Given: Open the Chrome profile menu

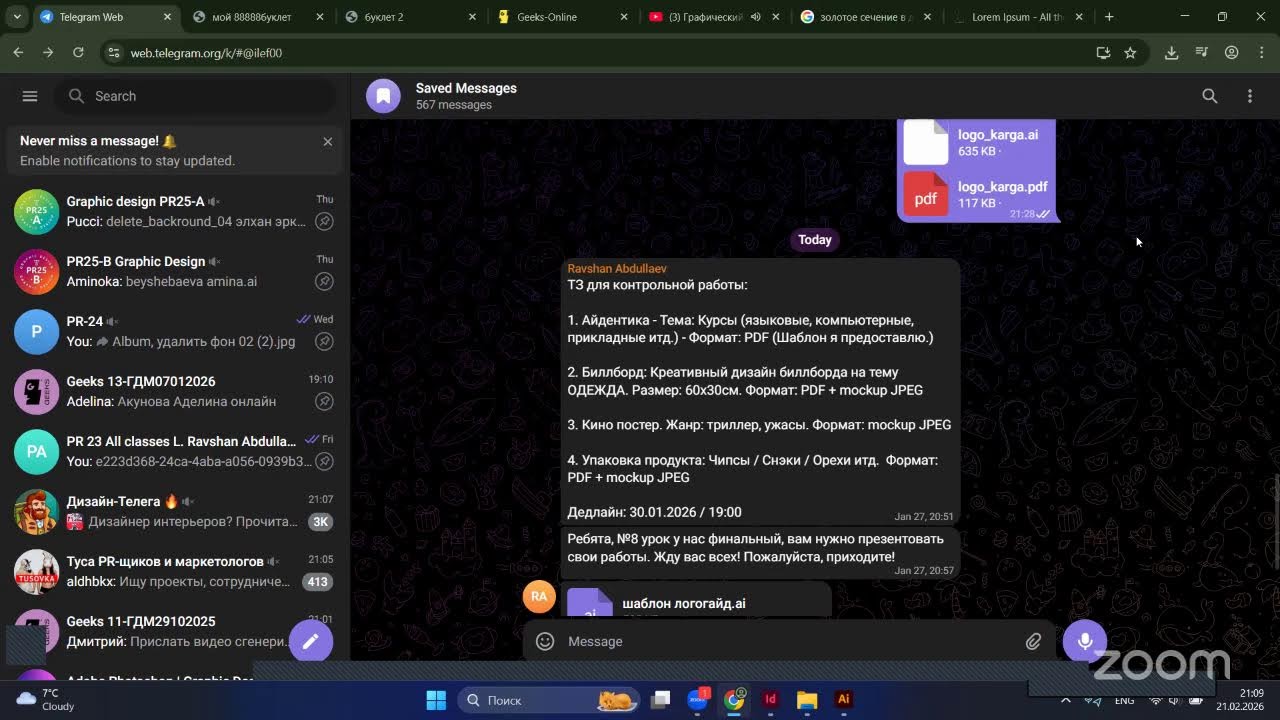Looking at the screenshot, I should coord(1232,53).
